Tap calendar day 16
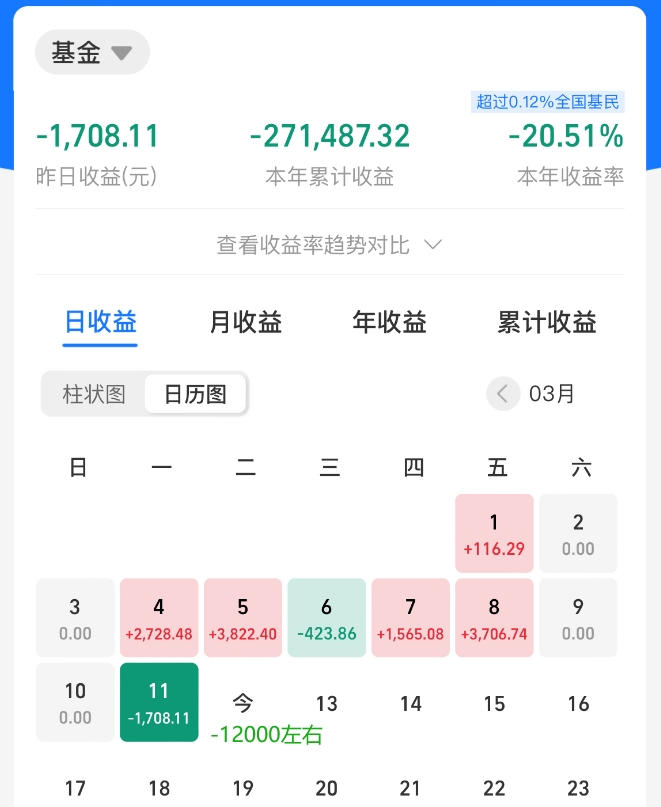 tap(578, 704)
